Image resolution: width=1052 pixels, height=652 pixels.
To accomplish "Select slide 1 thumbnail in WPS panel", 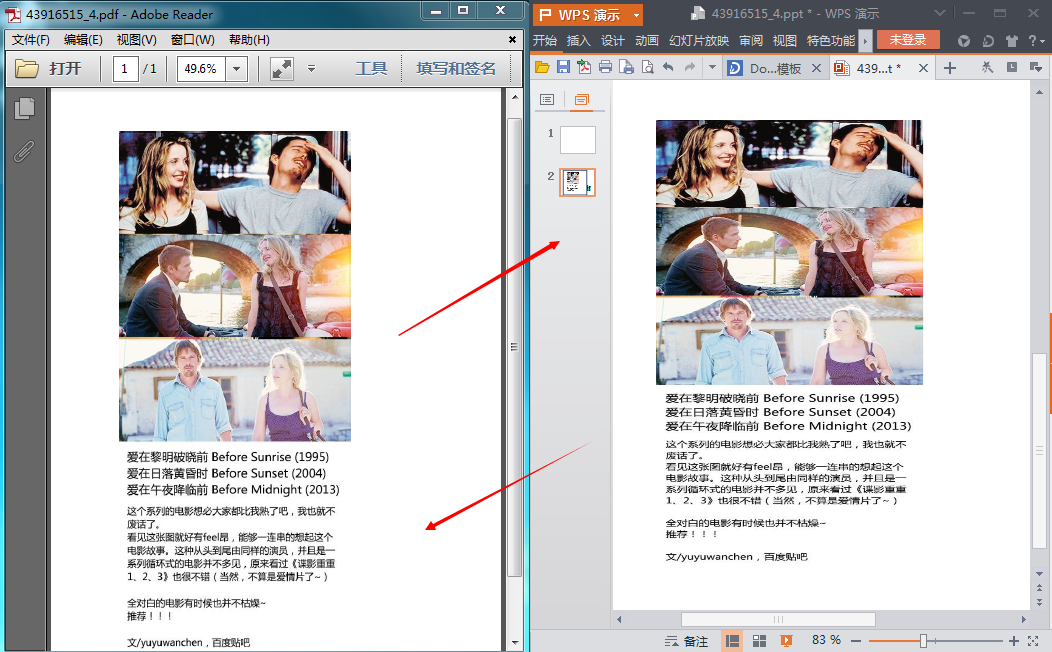I will (578, 140).
